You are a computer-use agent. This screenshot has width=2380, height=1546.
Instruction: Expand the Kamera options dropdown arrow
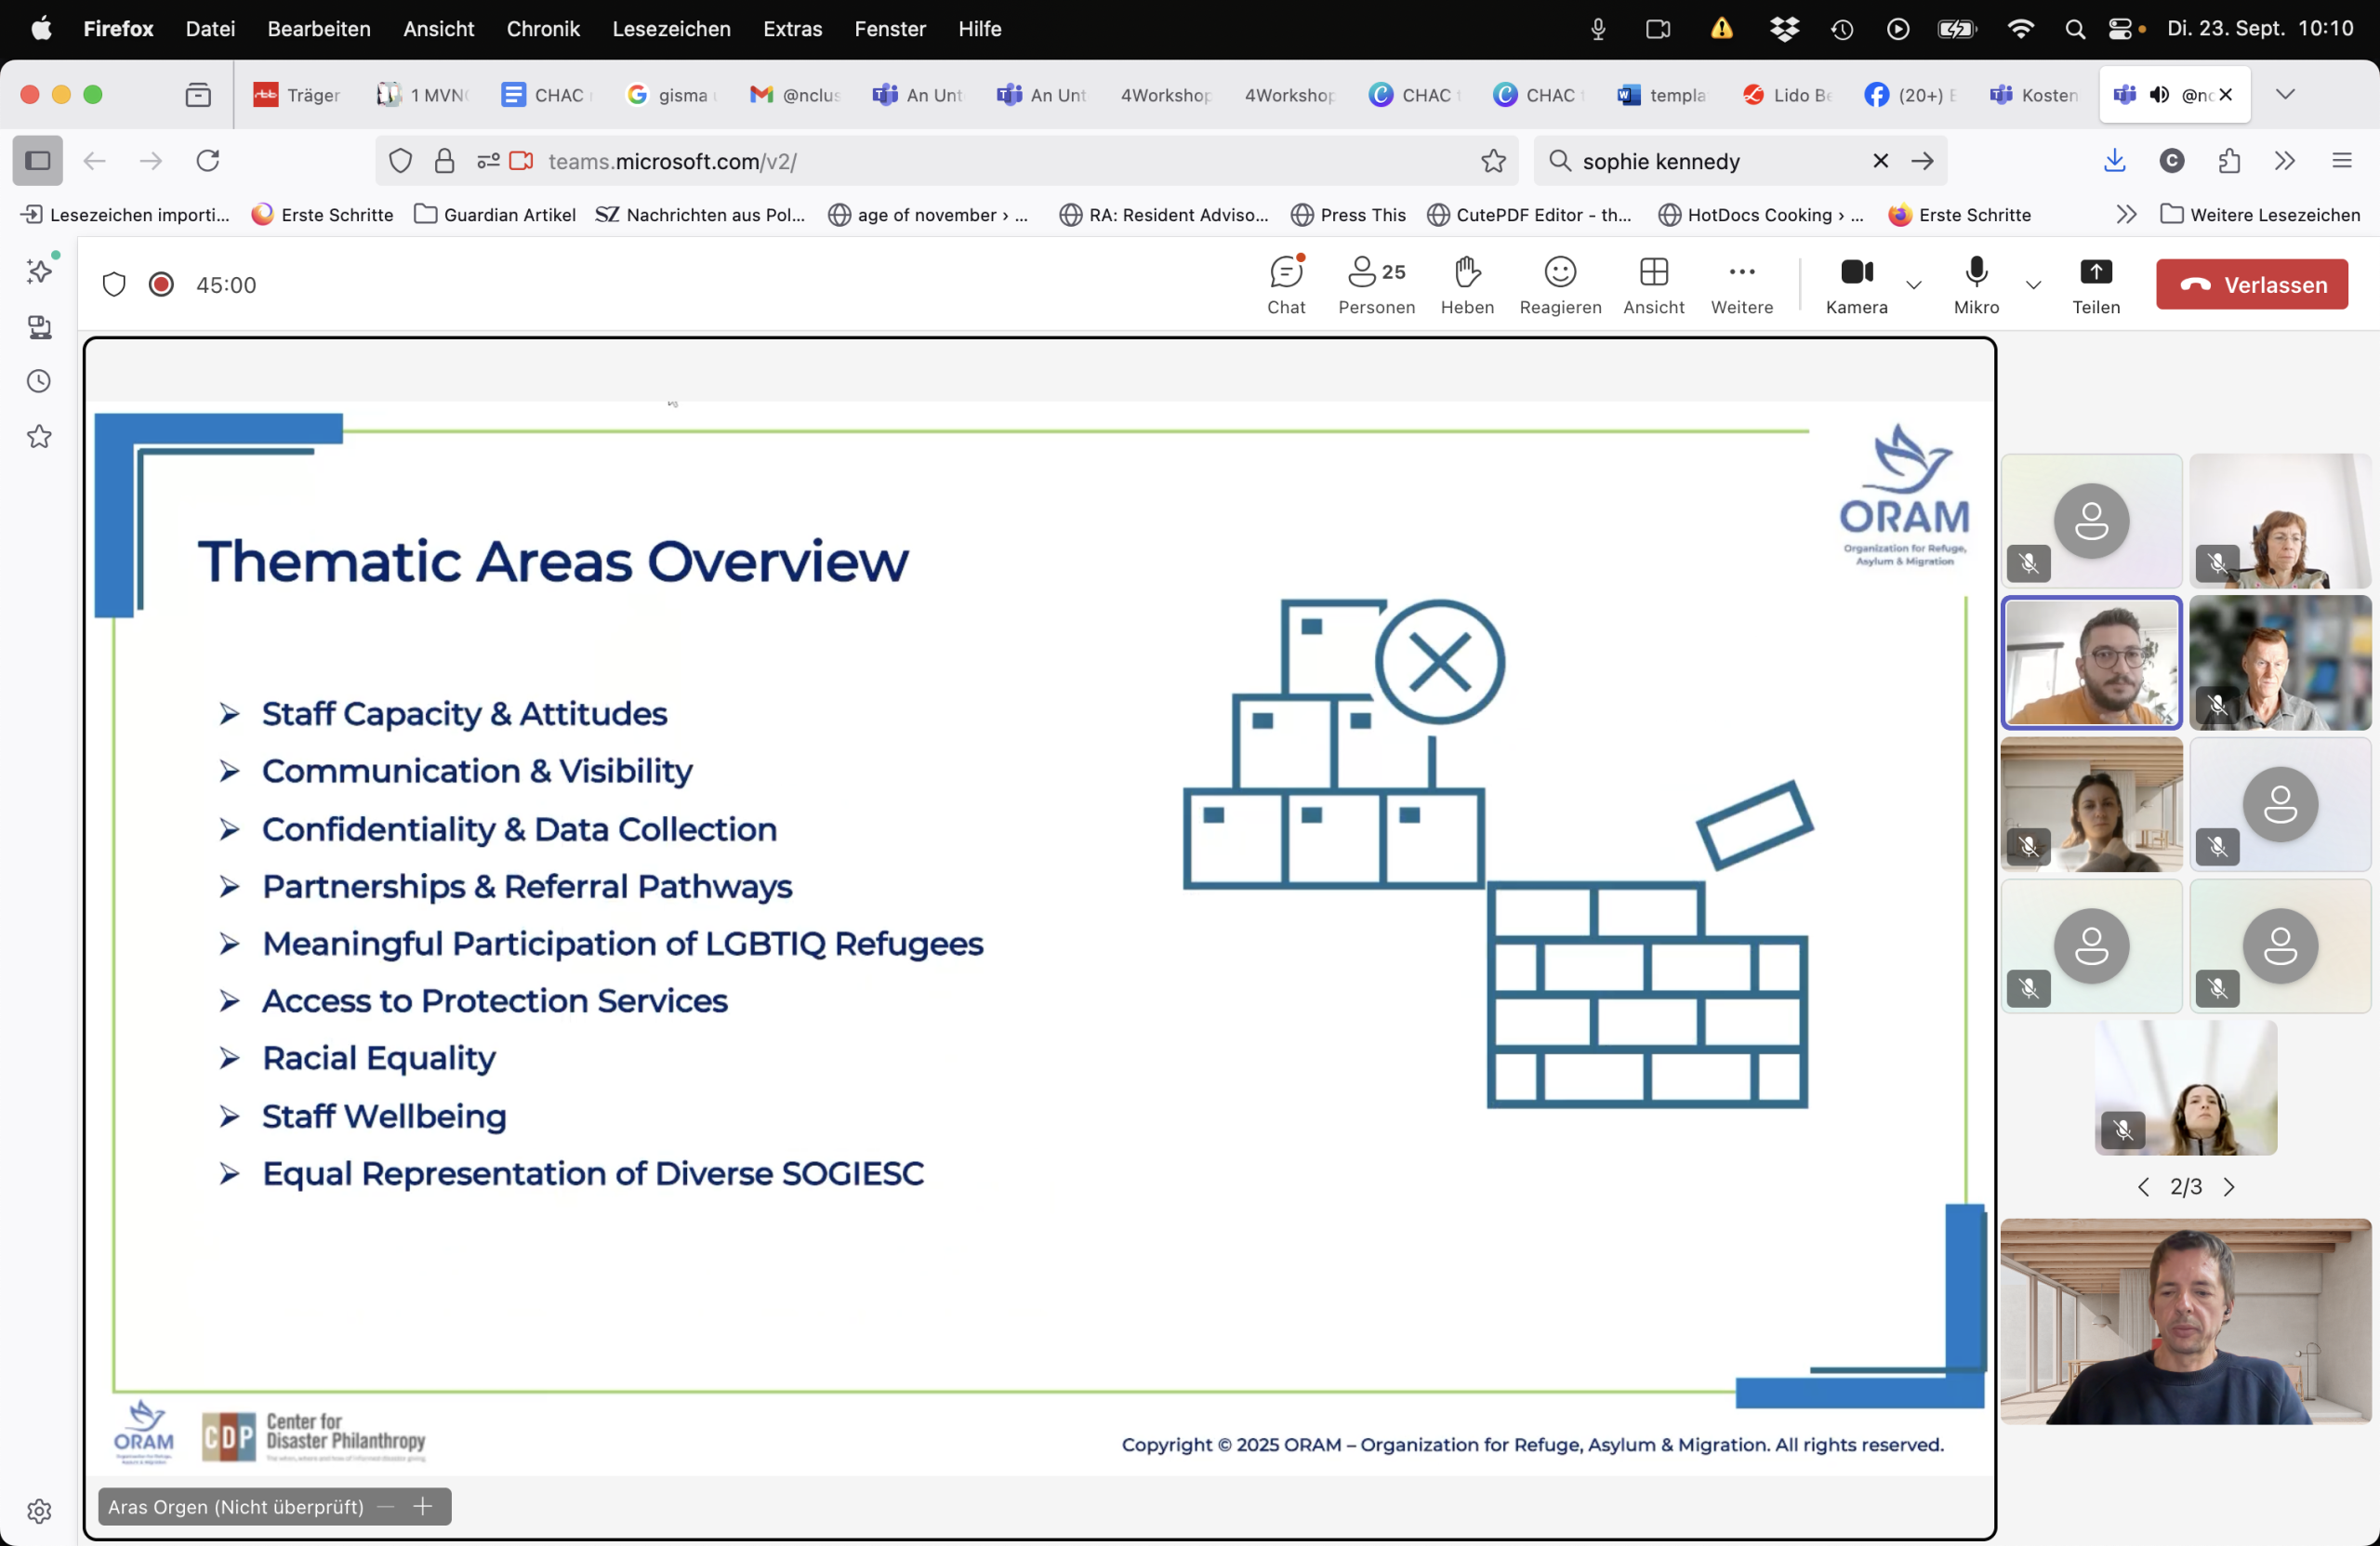[x=1913, y=285]
